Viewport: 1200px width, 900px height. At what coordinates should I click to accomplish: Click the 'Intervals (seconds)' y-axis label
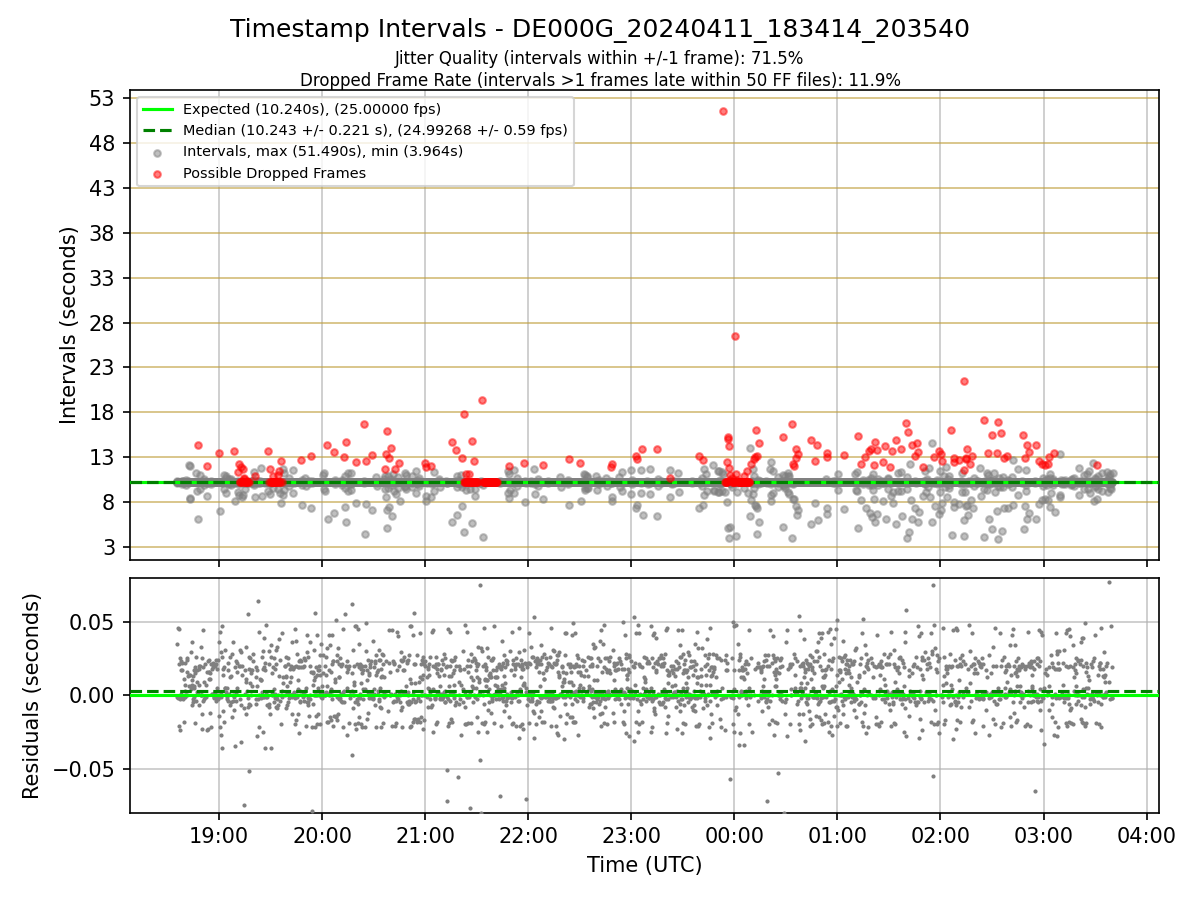coord(68,325)
